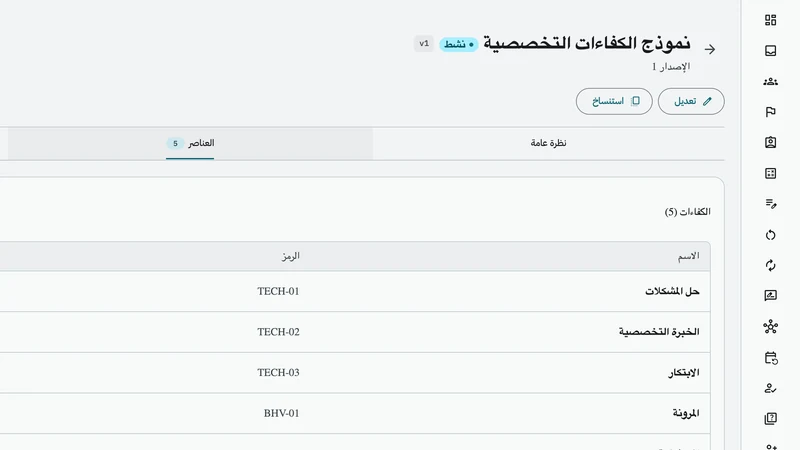Open the help book question-mark icon in sidebar
Screen dimensions: 800x450
coord(770,419)
